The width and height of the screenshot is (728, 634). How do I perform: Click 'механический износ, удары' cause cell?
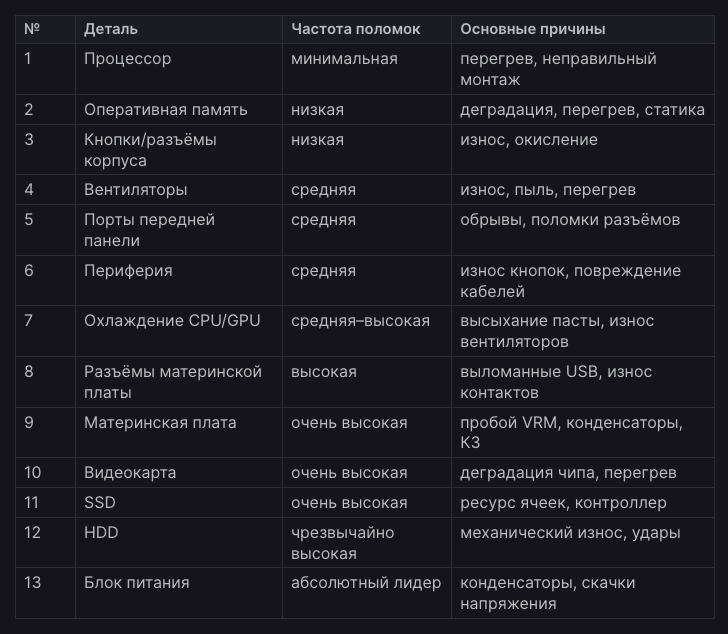583,543
